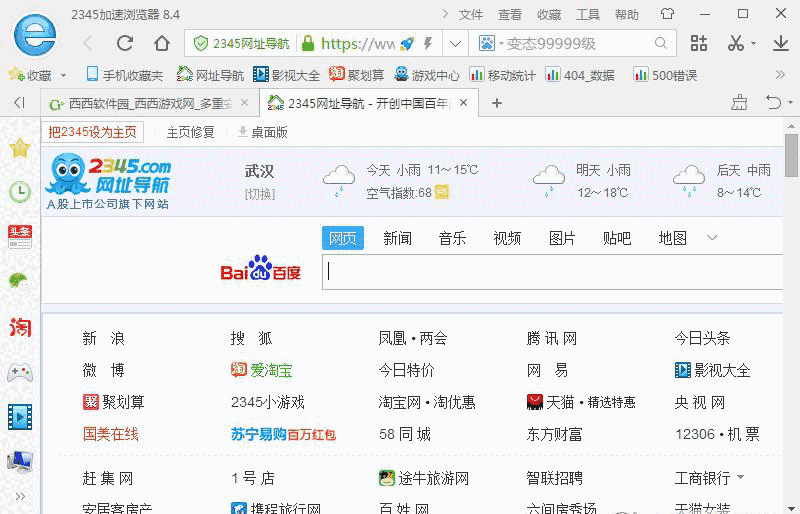The image size is (800, 514).
Task: Click the scissors screenshot tool icon
Action: [736, 43]
